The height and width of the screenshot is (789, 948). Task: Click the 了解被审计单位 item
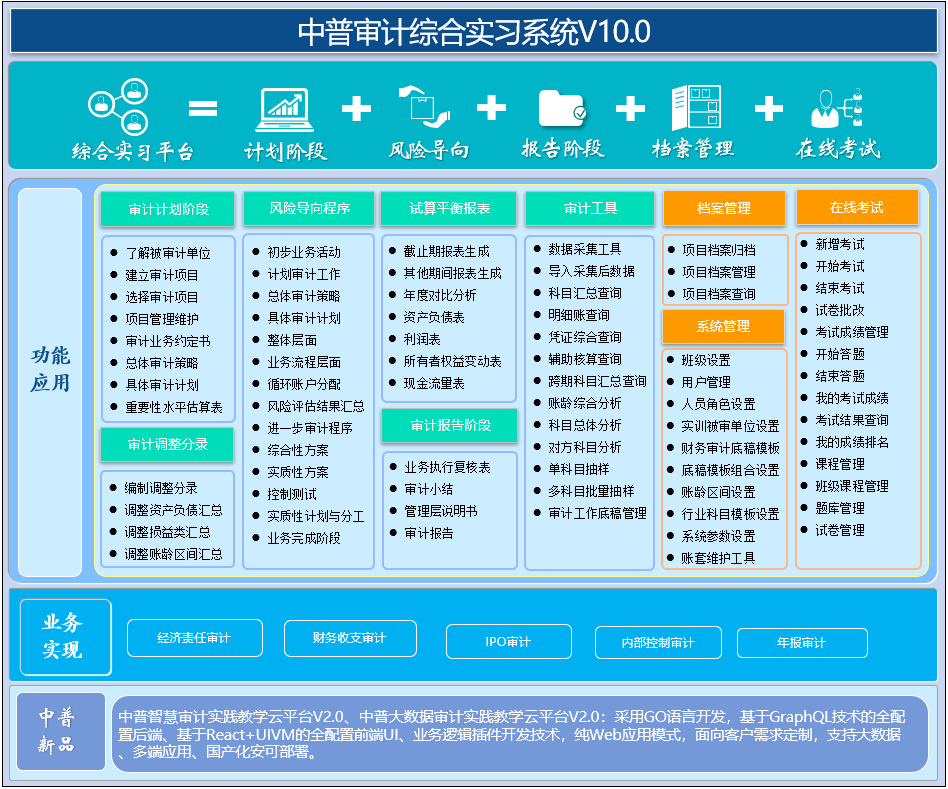(167, 253)
